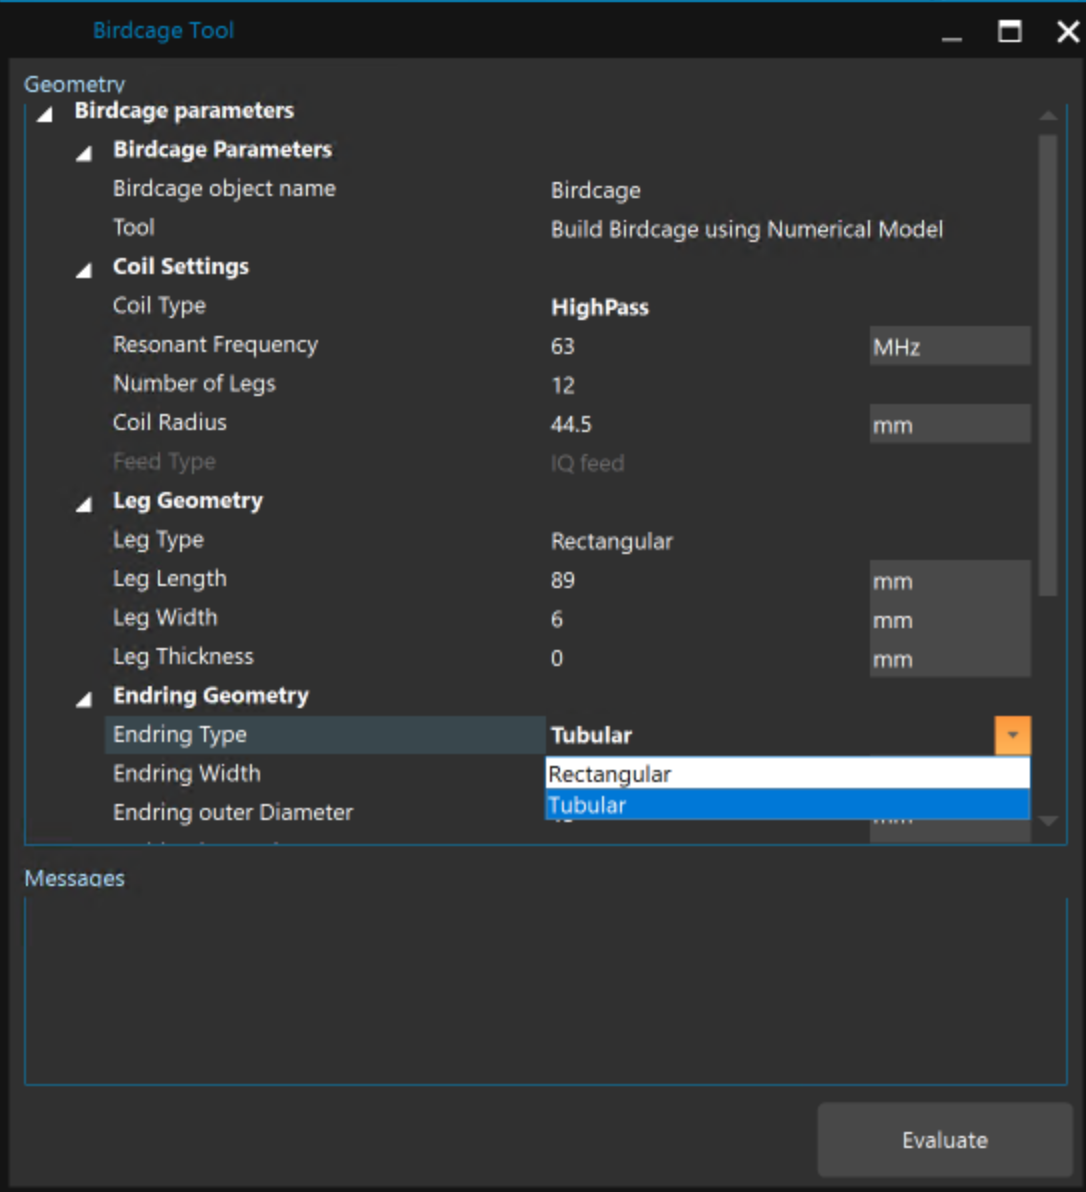Maximize the Birdcage Tool window
Viewport: 1086px width, 1192px height.
(1010, 32)
